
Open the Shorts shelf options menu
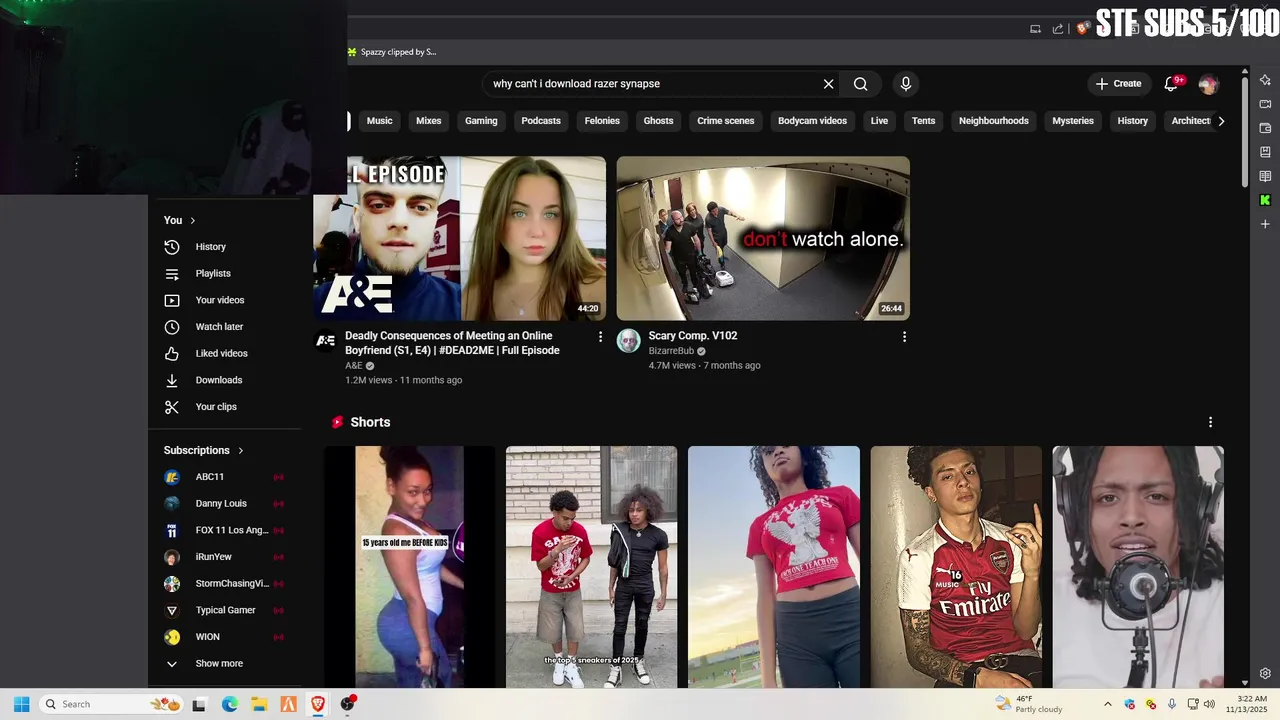coord(1210,422)
